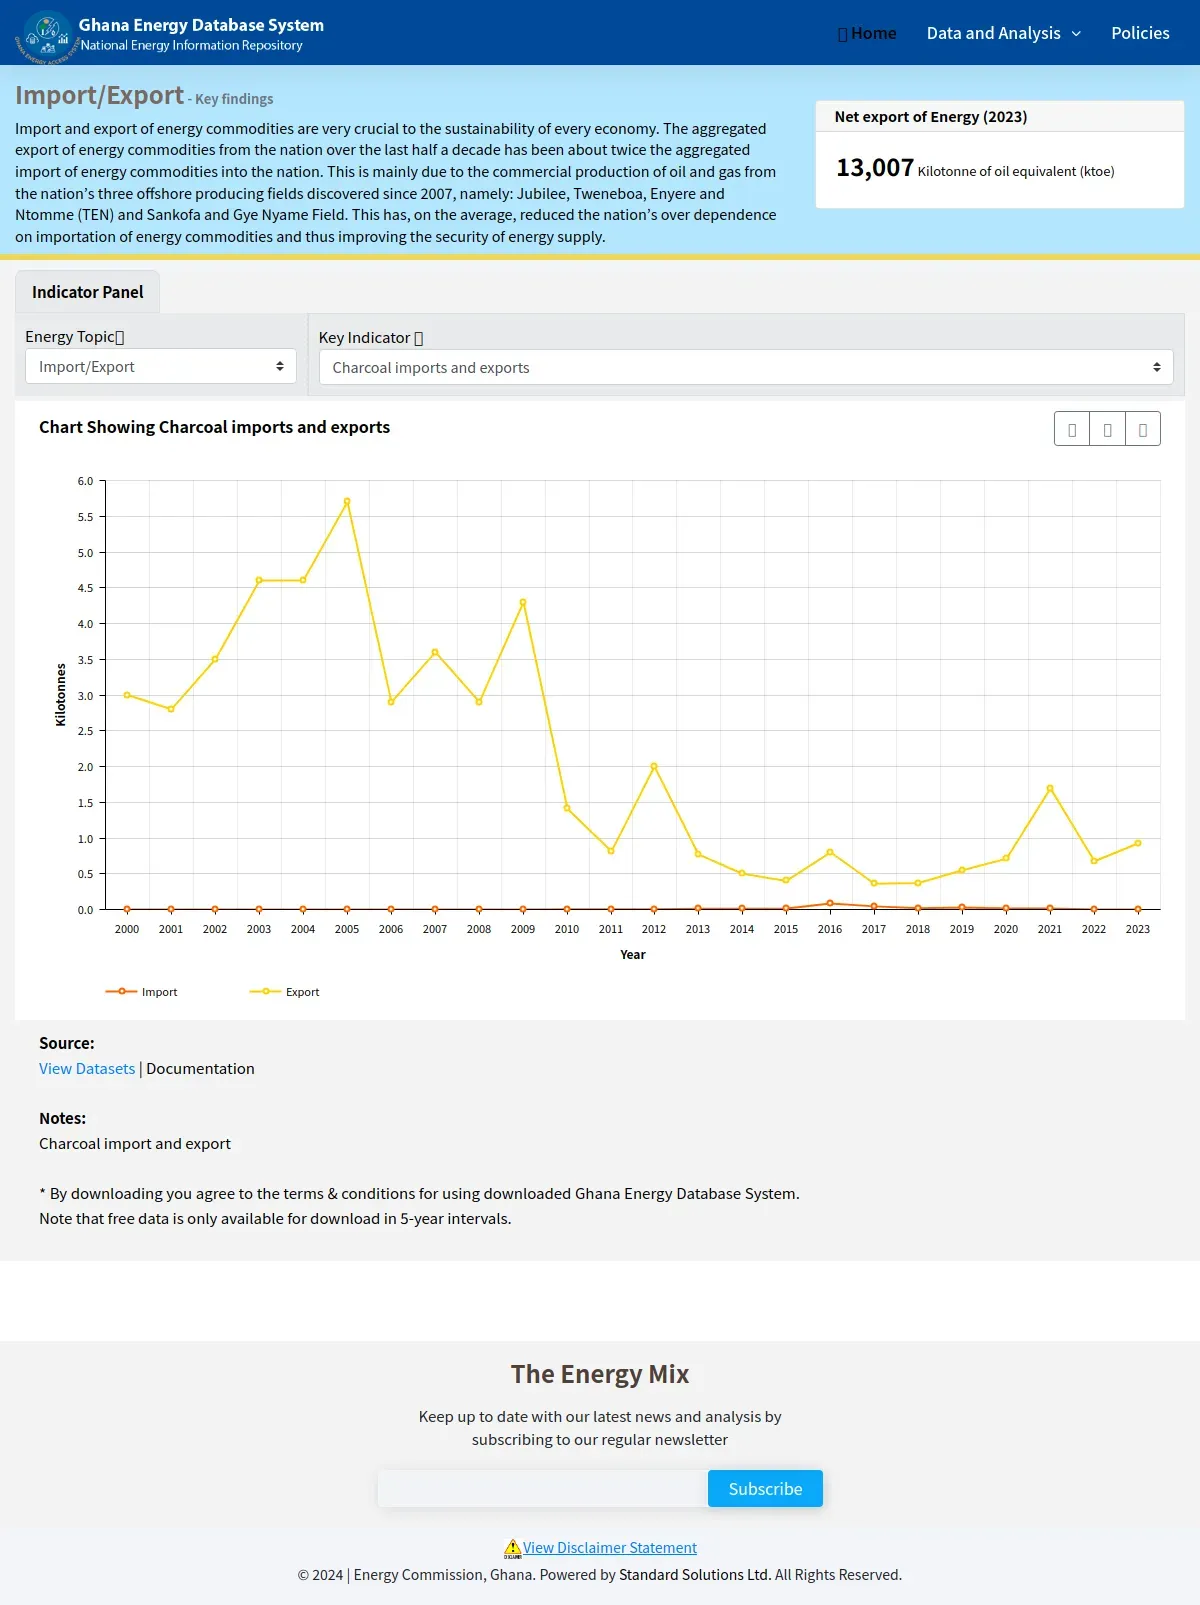The width and height of the screenshot is (1200, 1605).
Task: Open the Policies menu item
Action: (x=1140, y=33)
